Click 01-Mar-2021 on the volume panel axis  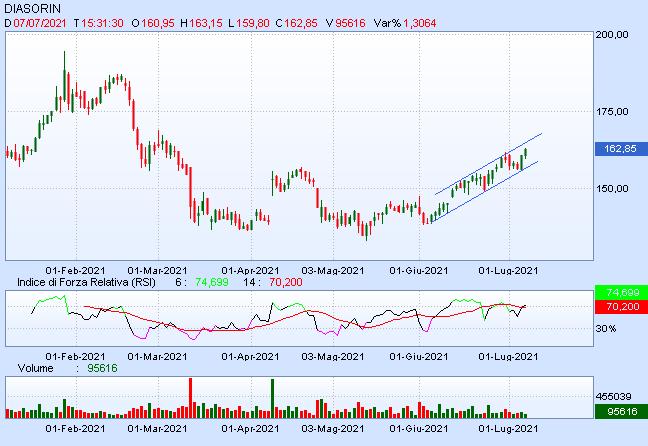click(157, 429)
